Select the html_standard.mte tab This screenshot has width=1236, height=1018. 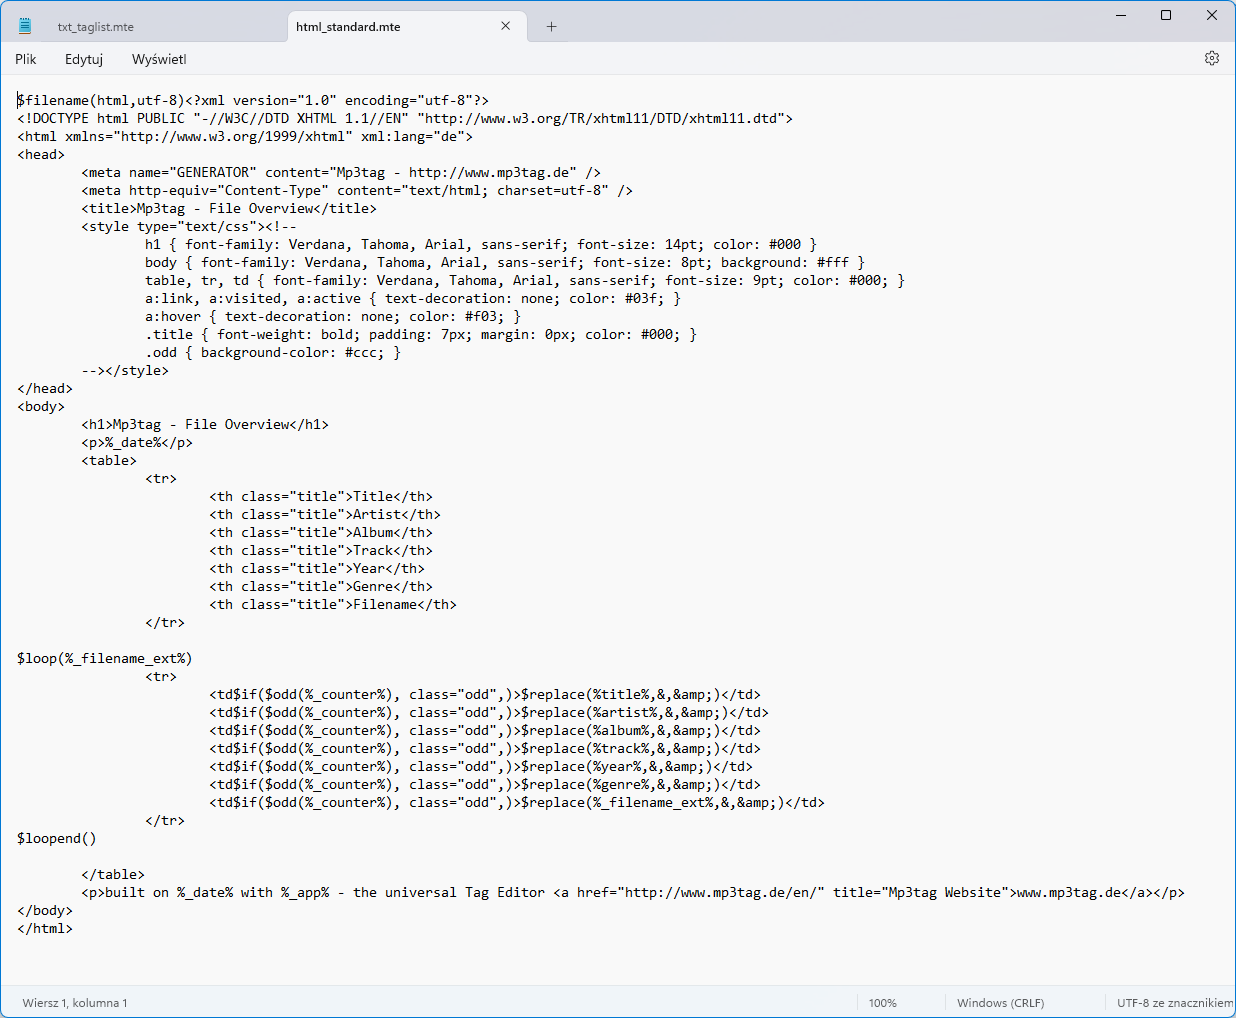(x=348, y=27)
